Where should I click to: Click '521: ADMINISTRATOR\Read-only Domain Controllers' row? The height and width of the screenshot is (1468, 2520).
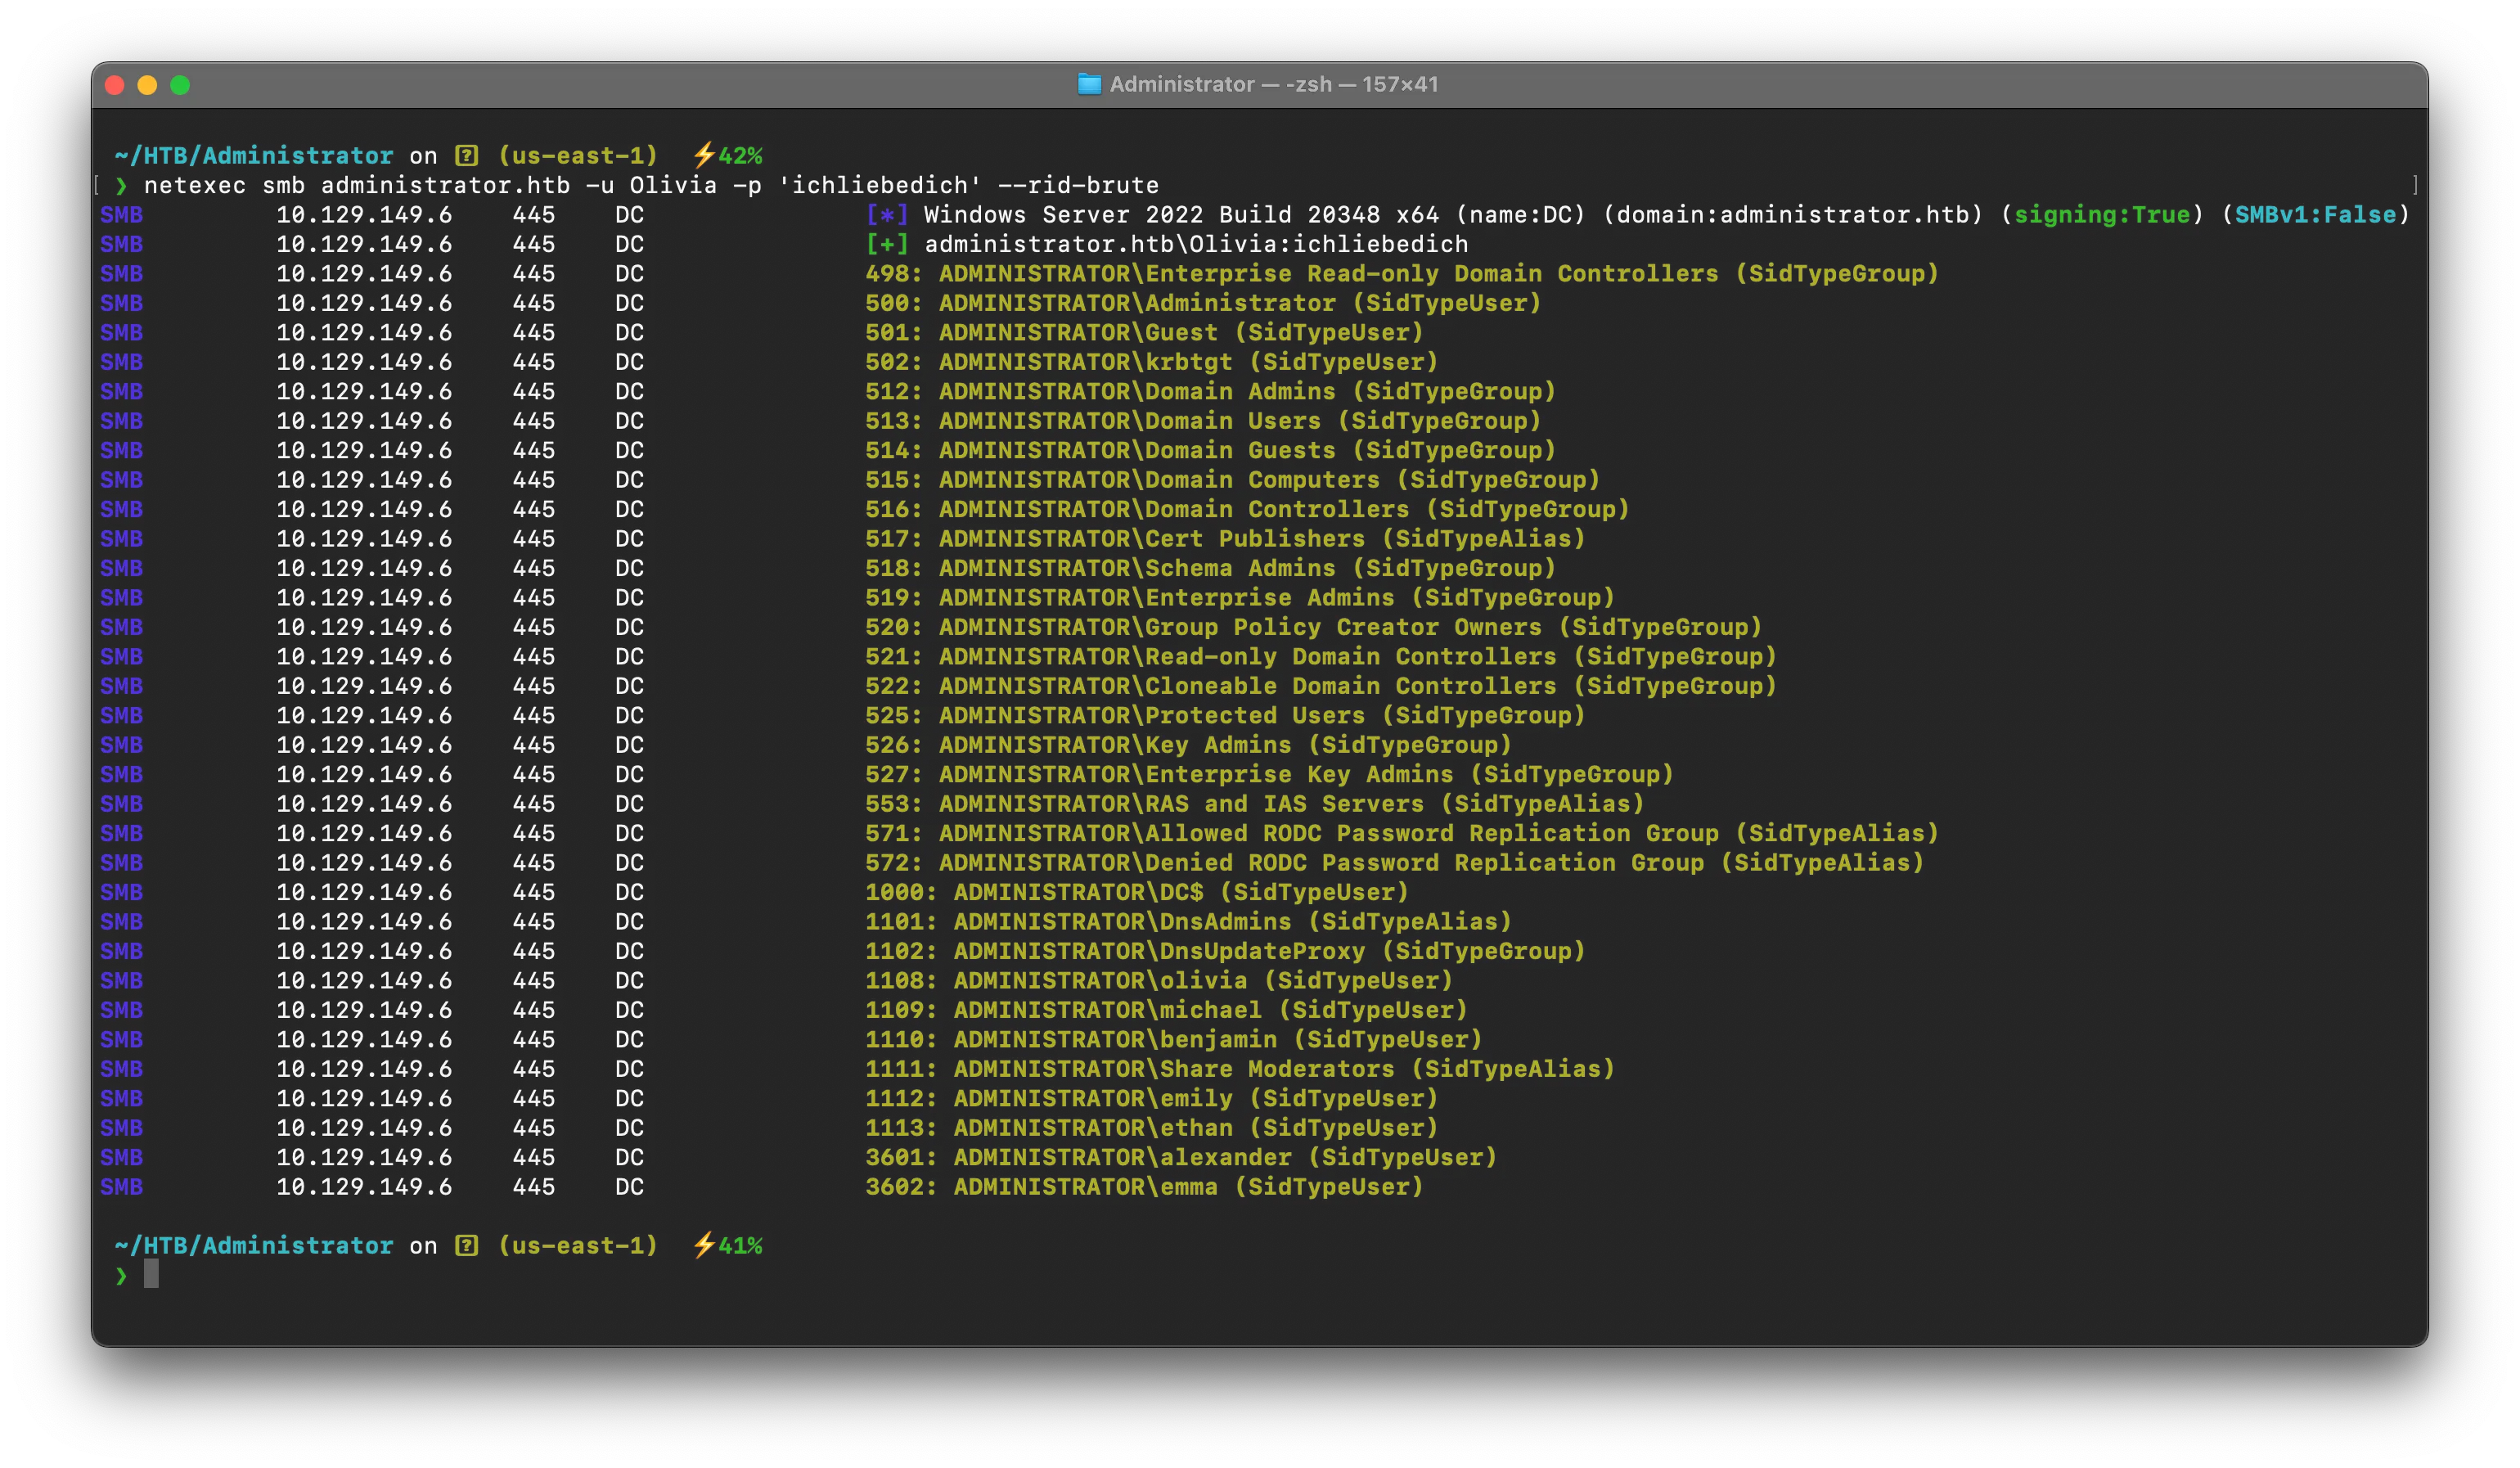coord(1321,657)
